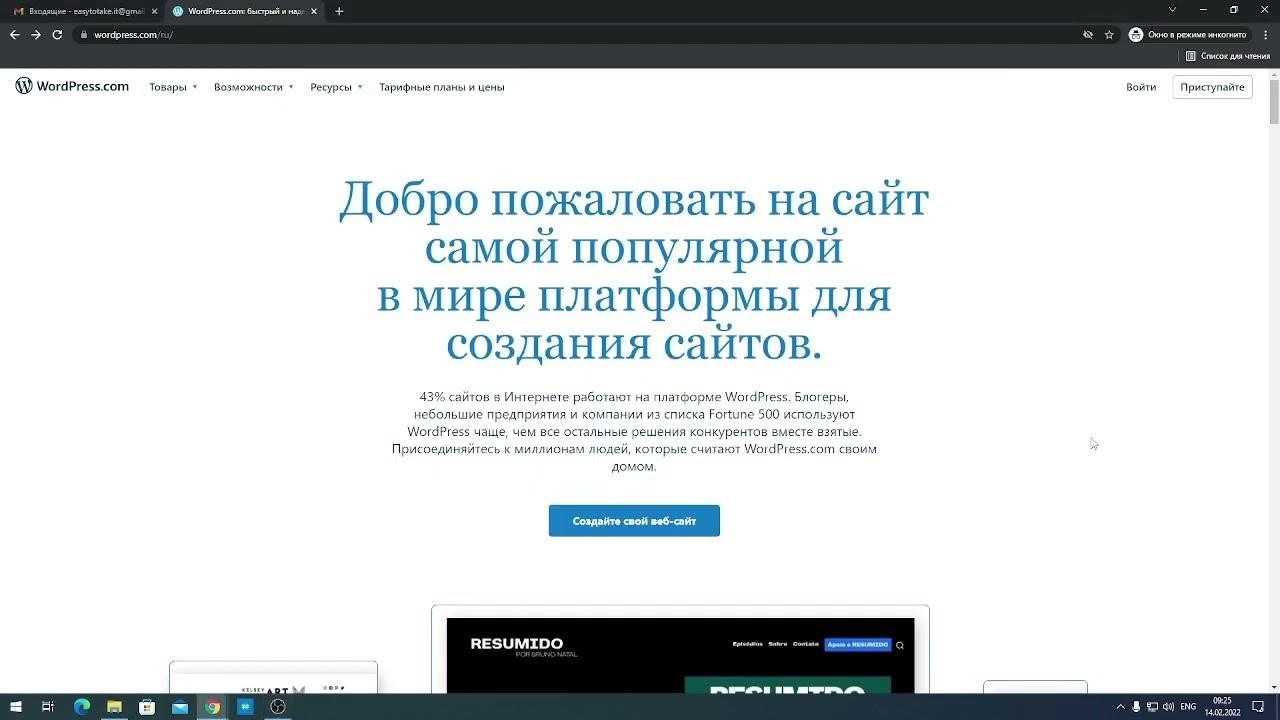Click the Приступайте button
The height and width of the screenshot is (720, 1280).
1212,87
